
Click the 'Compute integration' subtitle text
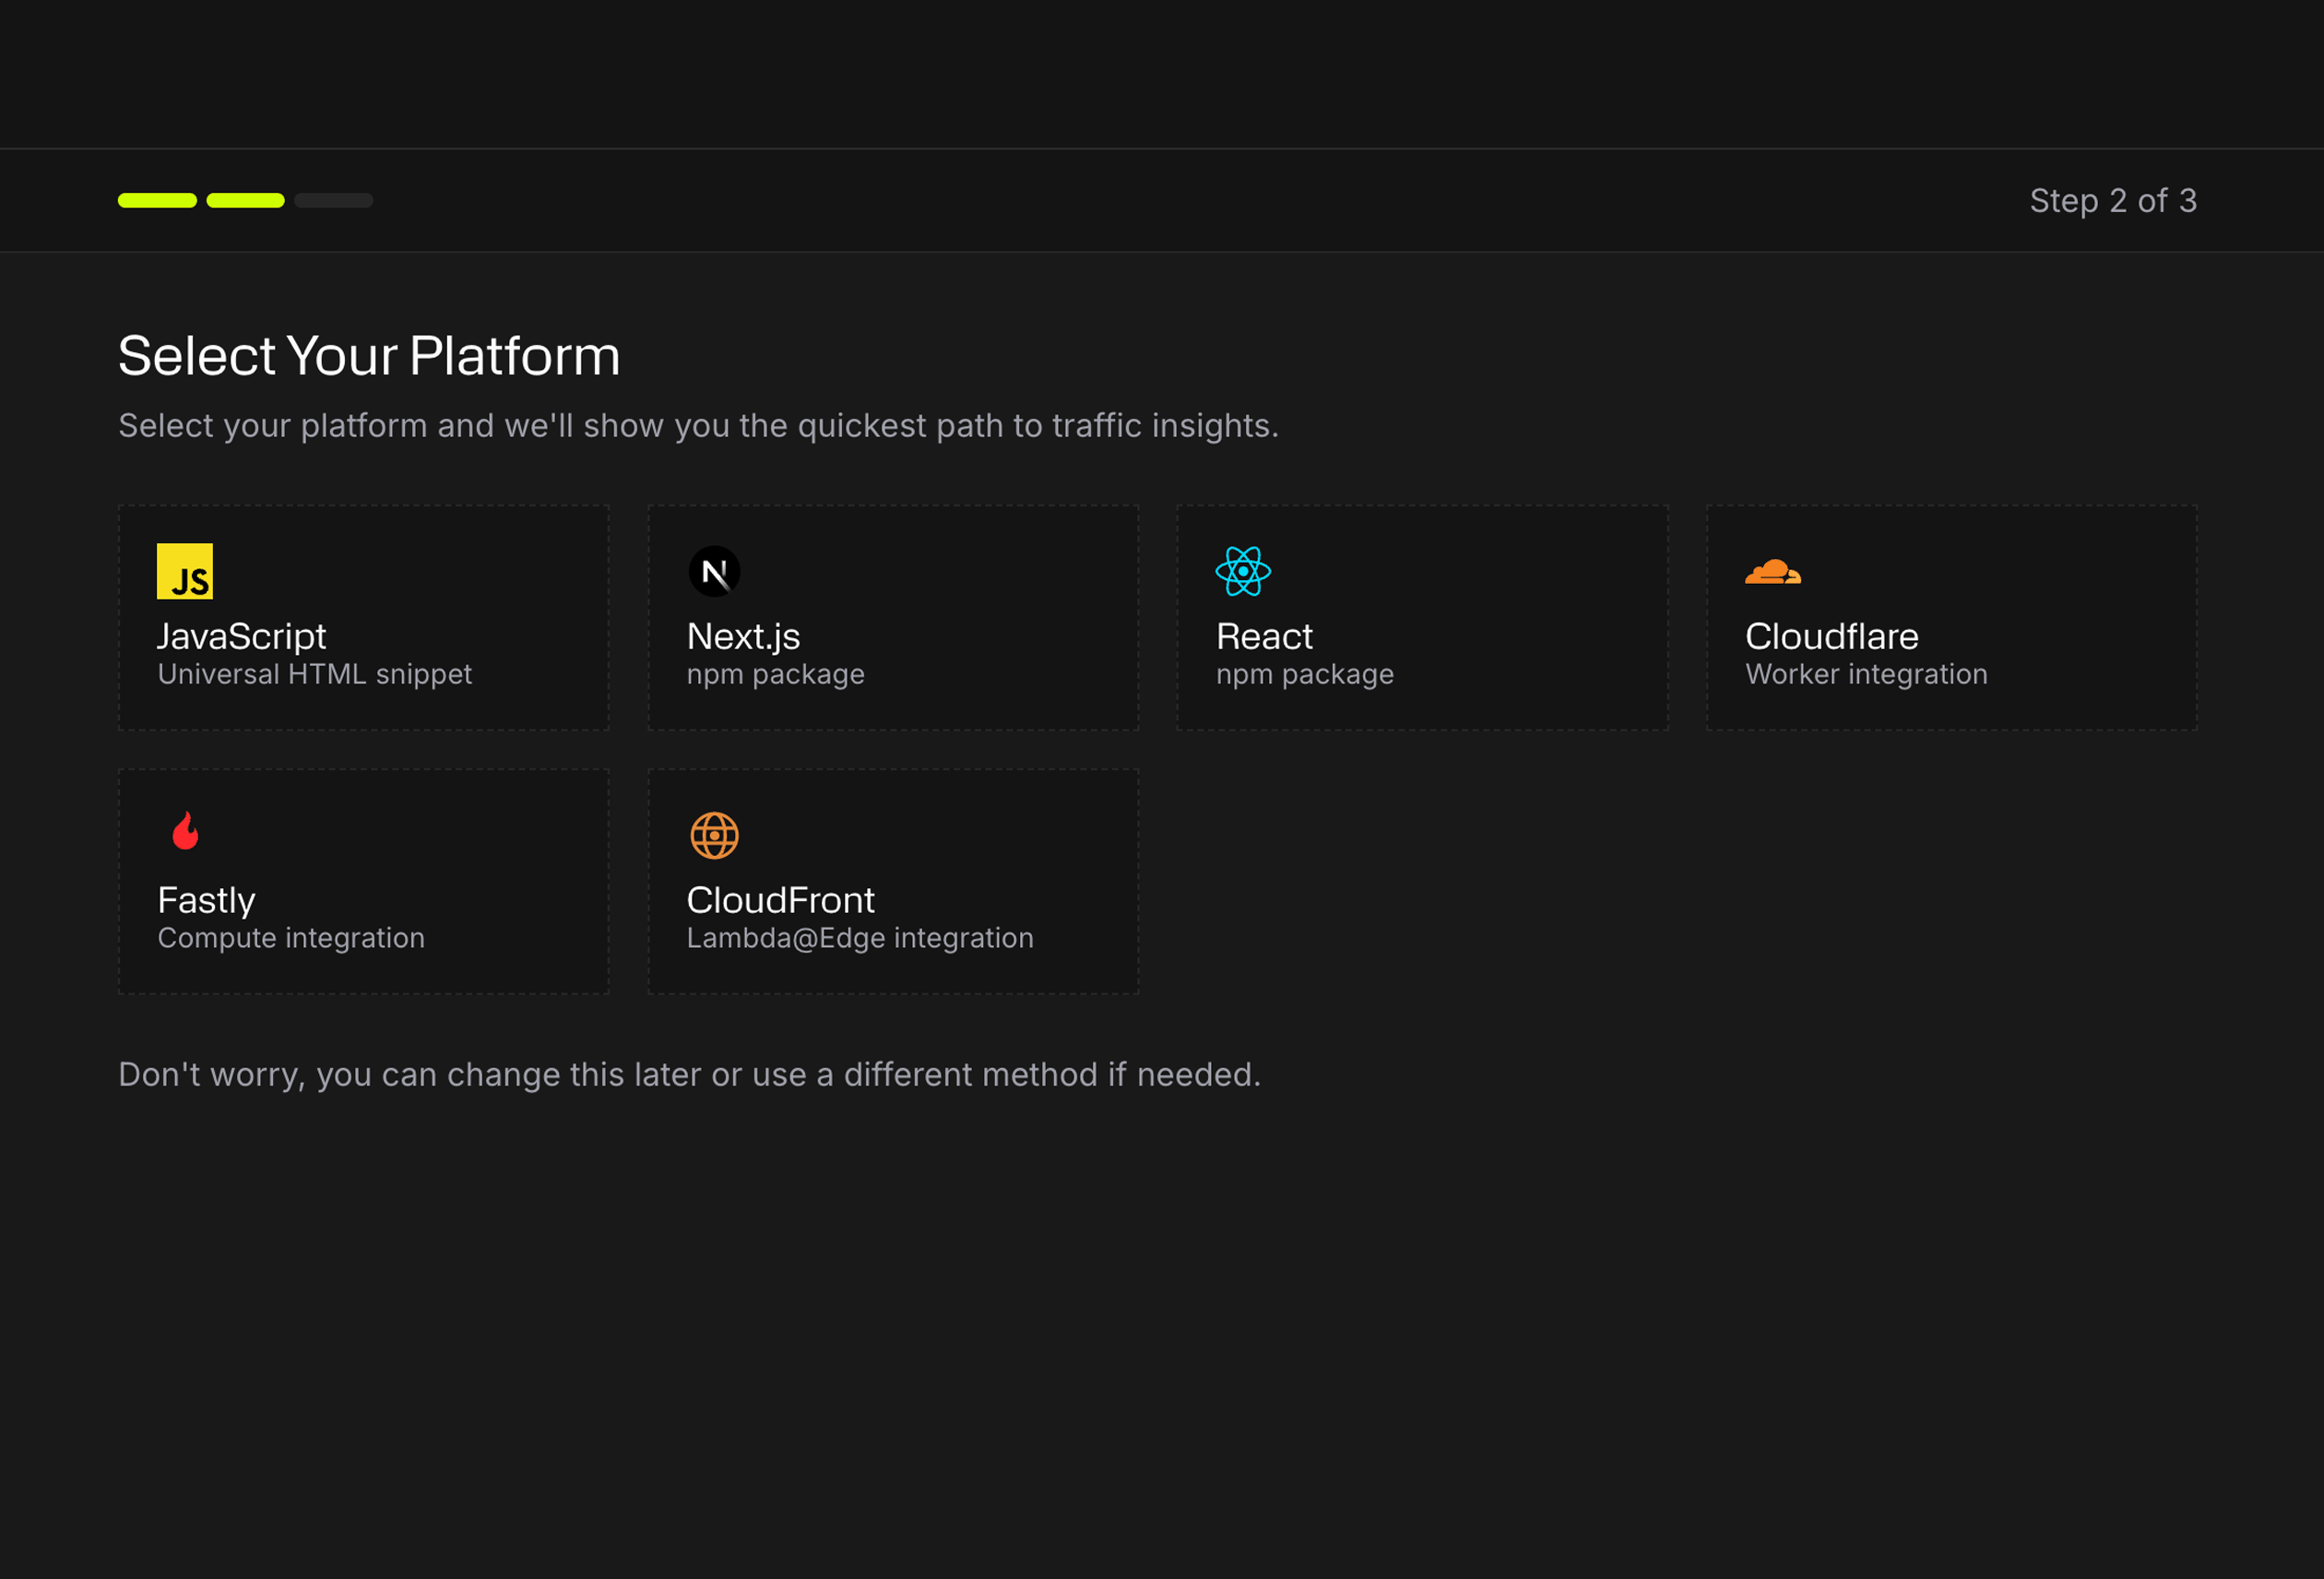(291, 938)
